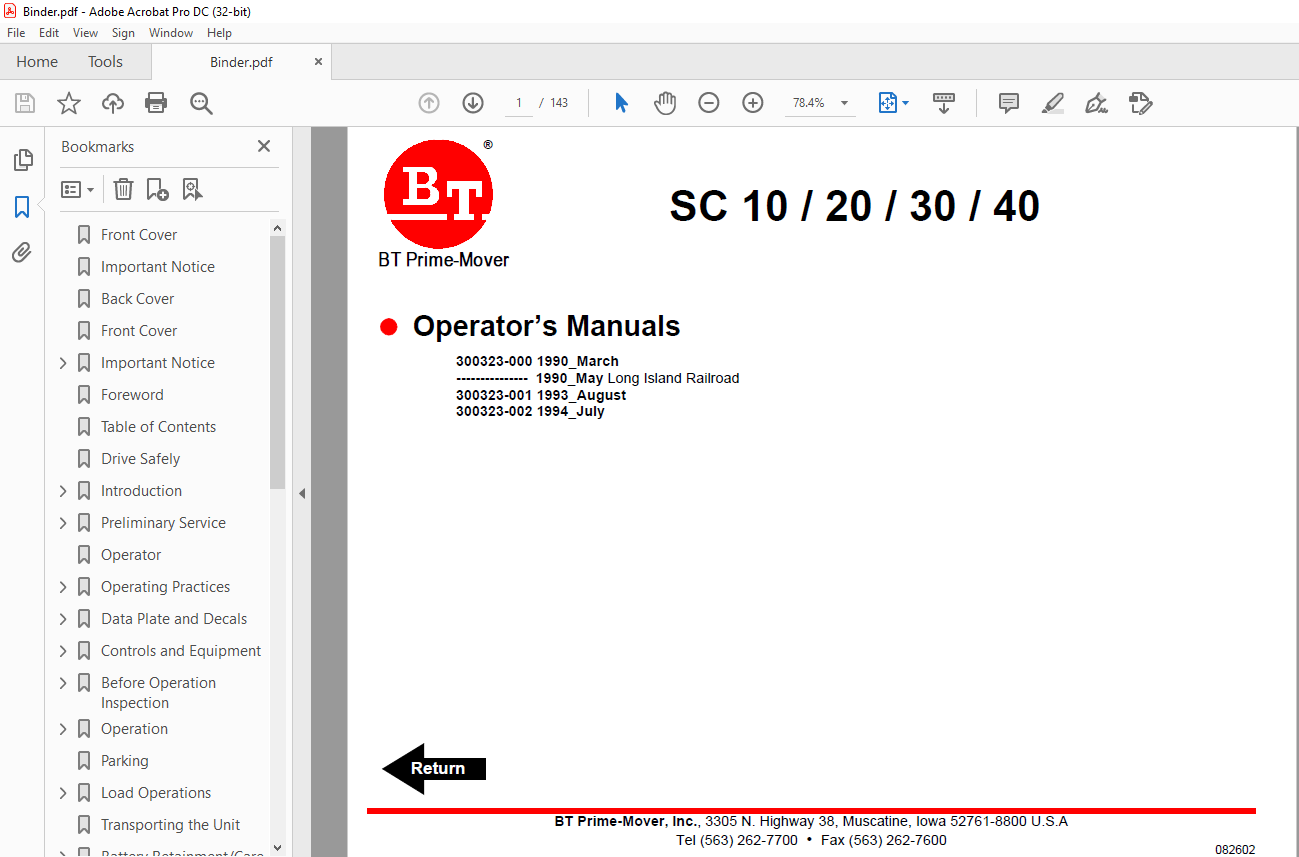Show page thumbnails panel
Viewport: 1299px width, 857px height.
[22, 160]
